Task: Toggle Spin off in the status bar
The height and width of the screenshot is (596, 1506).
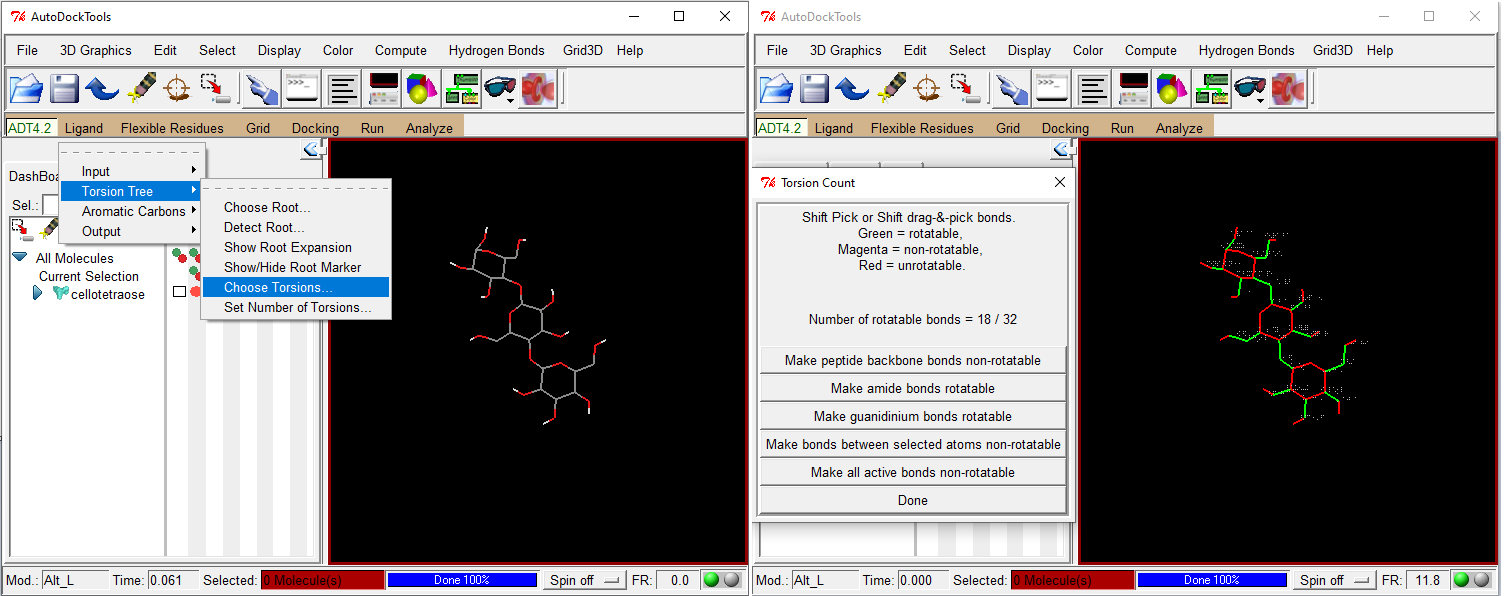Action: coord(583,580)
